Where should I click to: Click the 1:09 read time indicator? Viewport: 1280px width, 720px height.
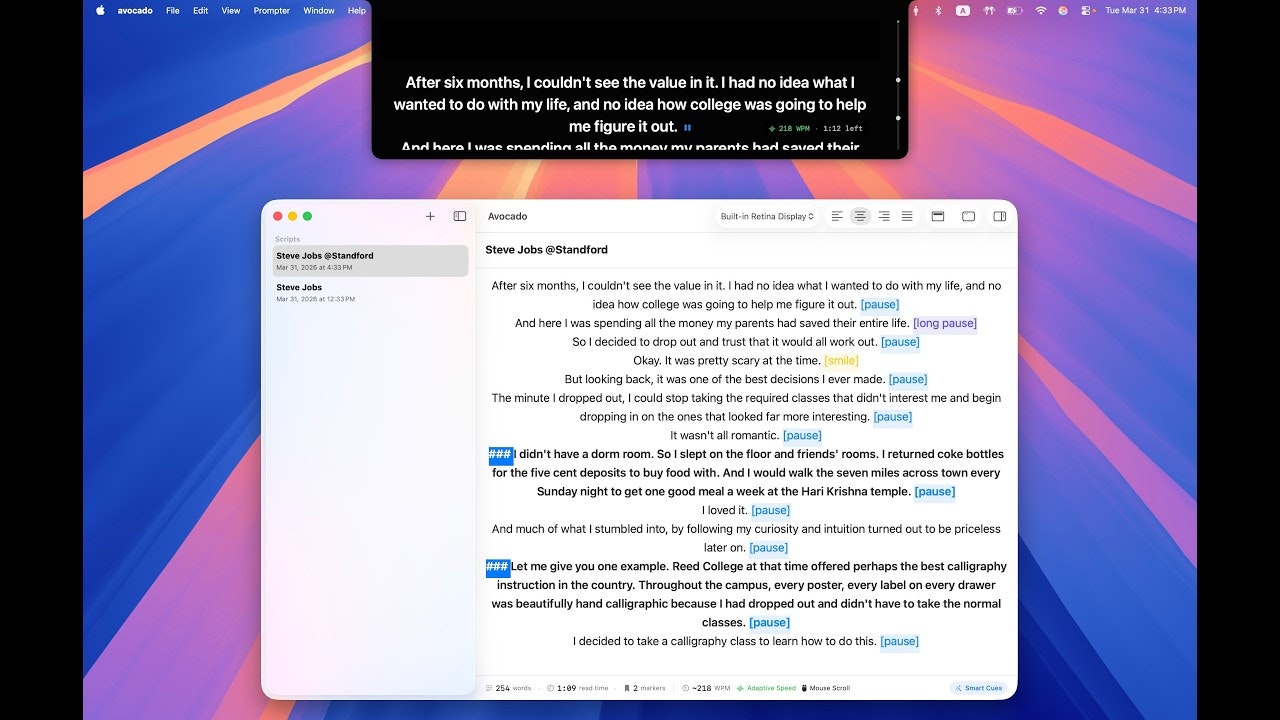coord(578,688)
